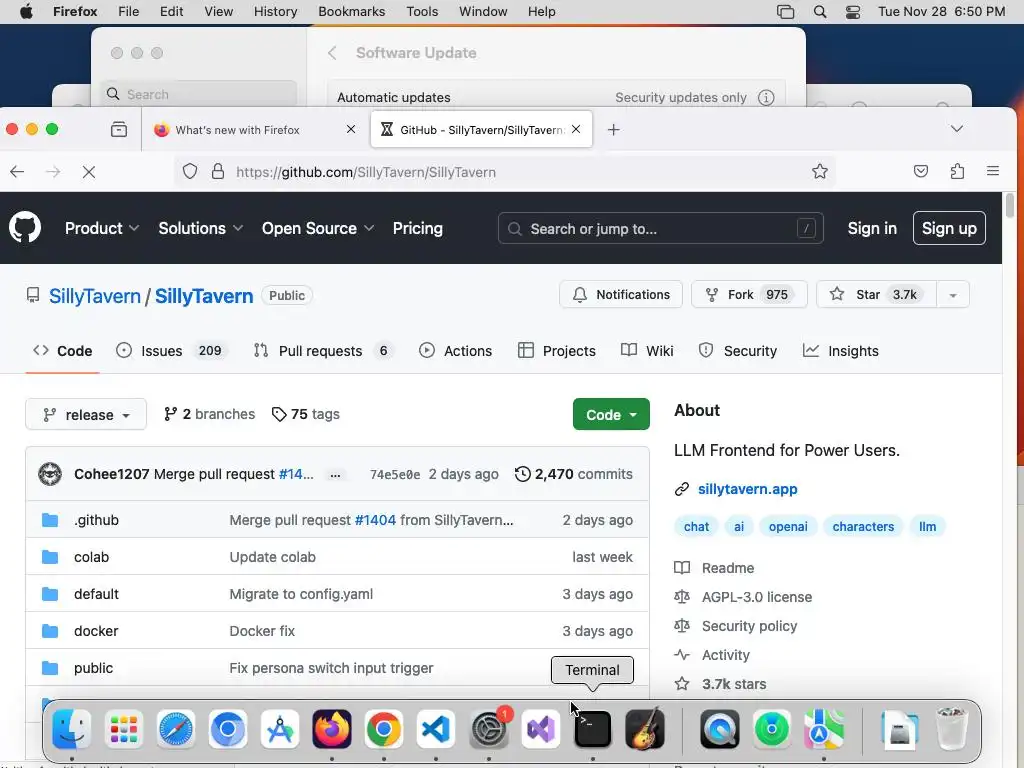The width and height of the screenshot is (1024, 768).
Task: Open the AGPL-3.0 license link
Action: pos(757,597)
